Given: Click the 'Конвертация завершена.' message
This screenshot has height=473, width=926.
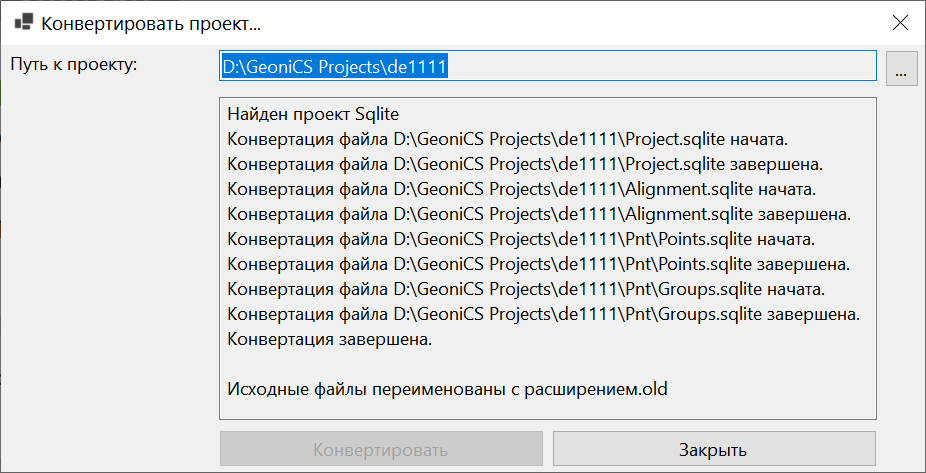Looking at the screenshot, I should (x=330, y=339).
